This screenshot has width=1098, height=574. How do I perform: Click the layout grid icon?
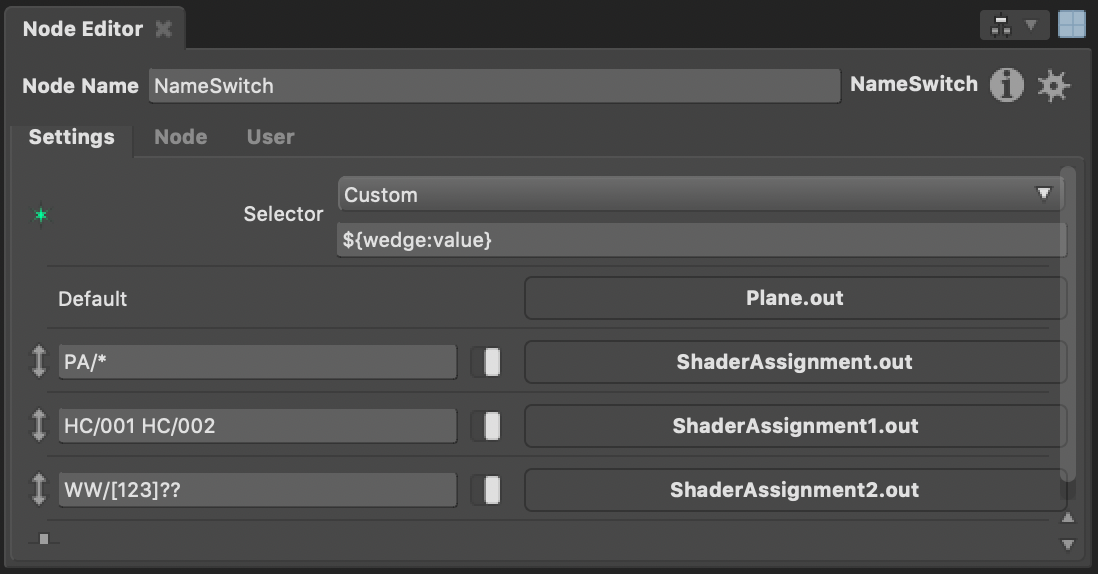click(x=1071, y=24)
